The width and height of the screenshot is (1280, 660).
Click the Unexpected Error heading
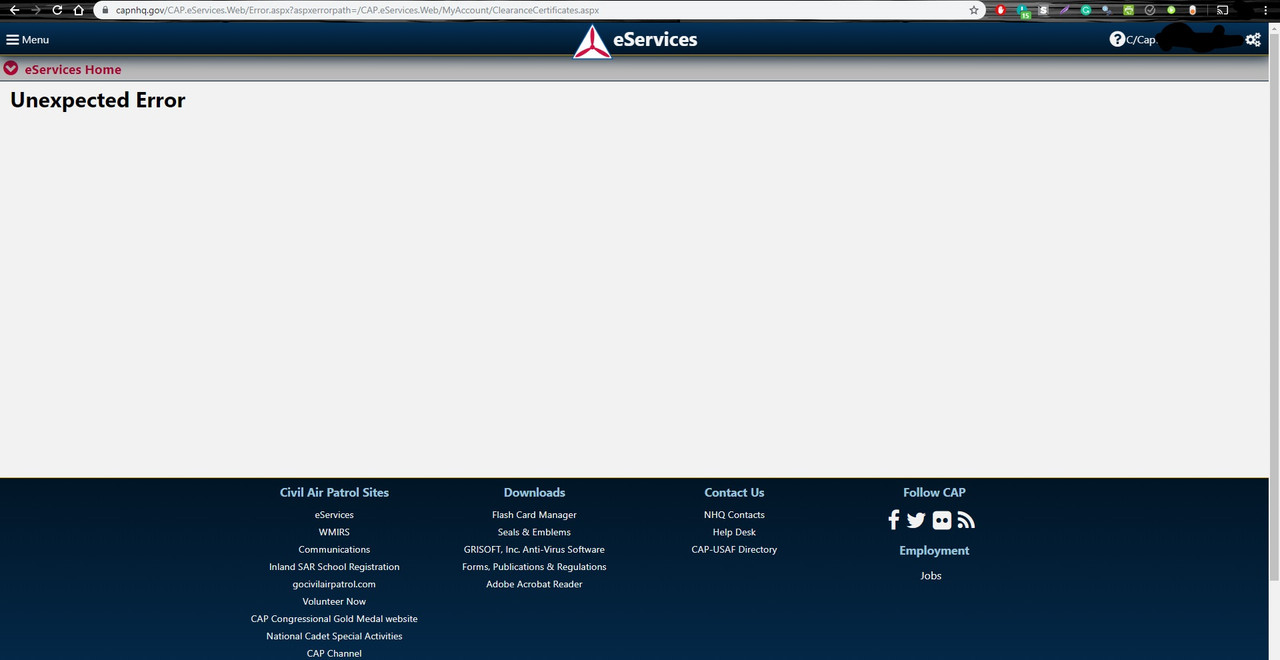pyautogui.click(x=98, y=100)
